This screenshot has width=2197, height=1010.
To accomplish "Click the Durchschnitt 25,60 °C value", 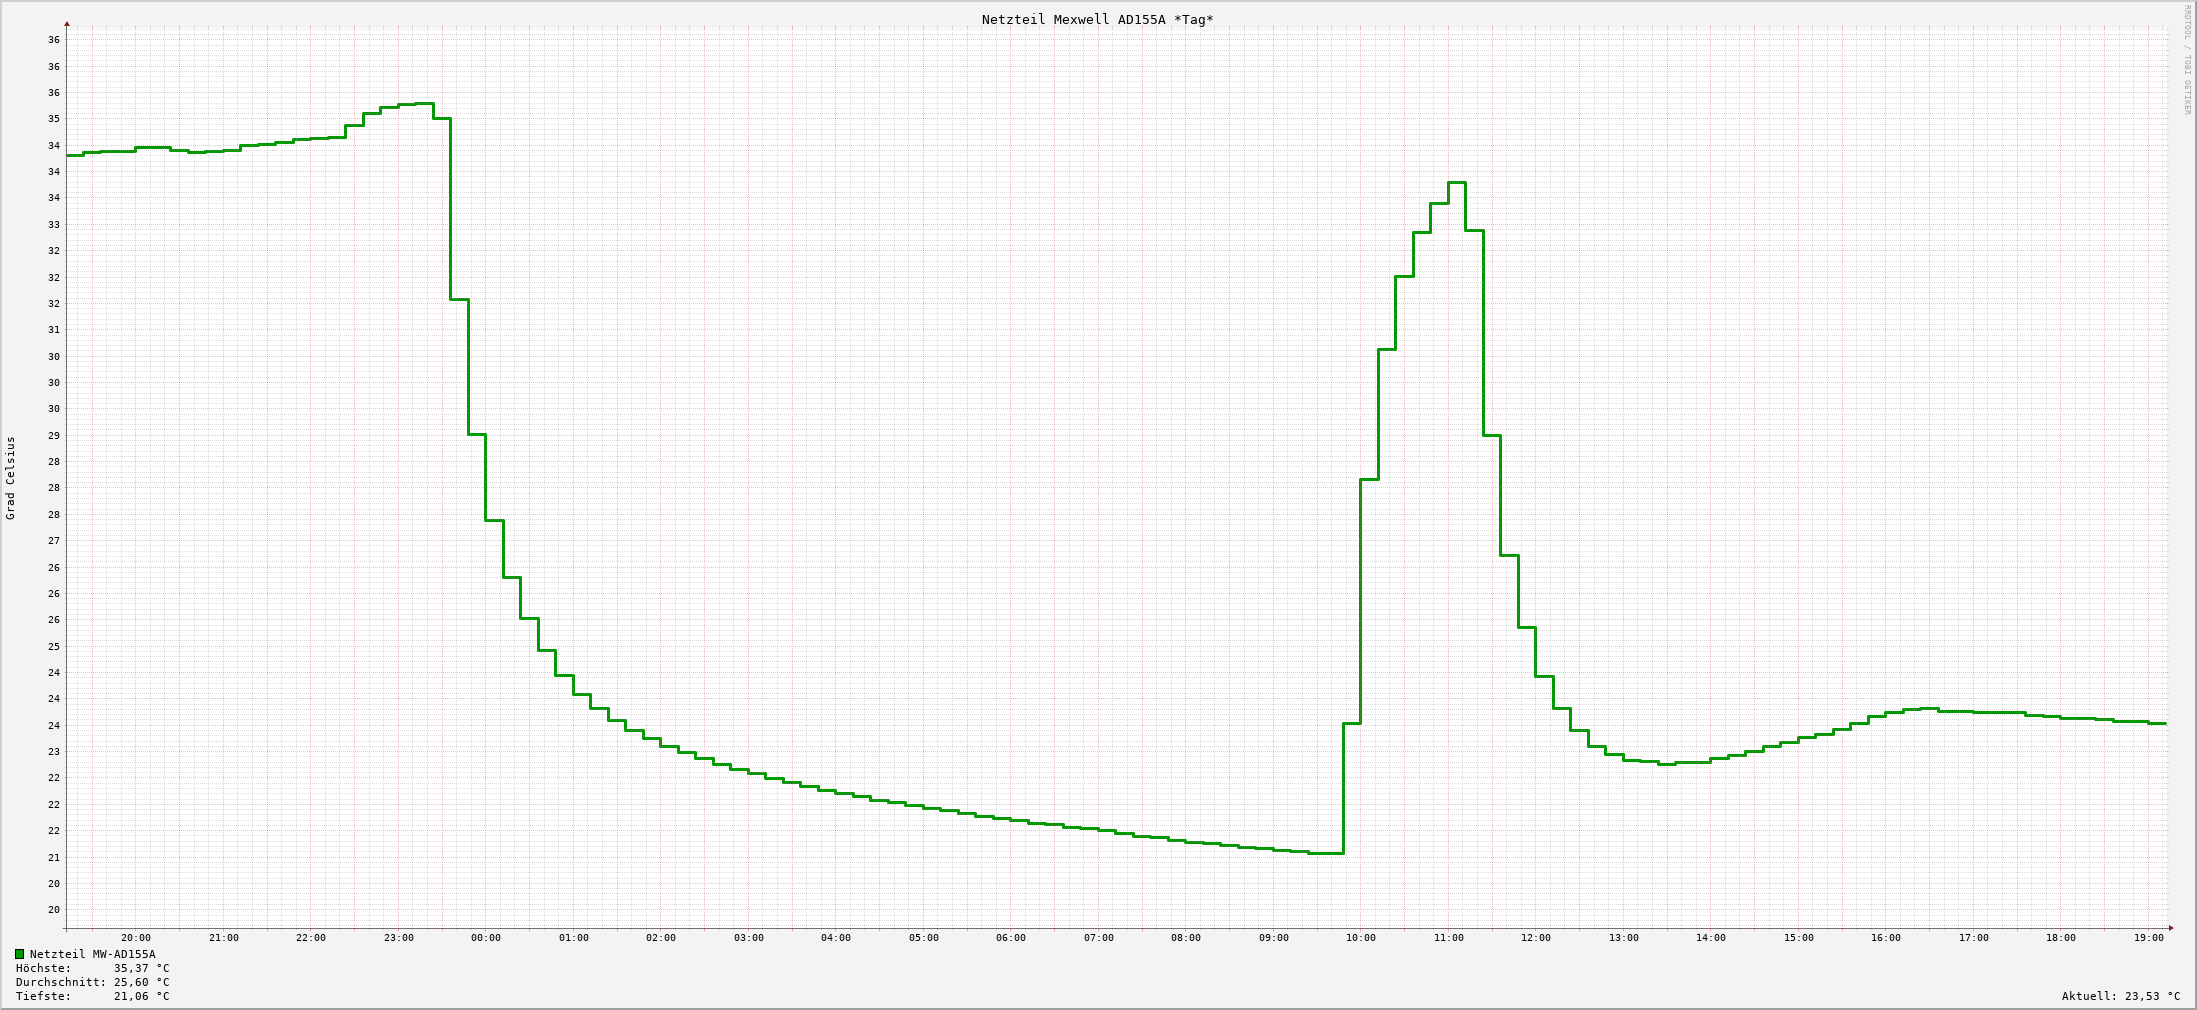I will click(x=141, y=982).
